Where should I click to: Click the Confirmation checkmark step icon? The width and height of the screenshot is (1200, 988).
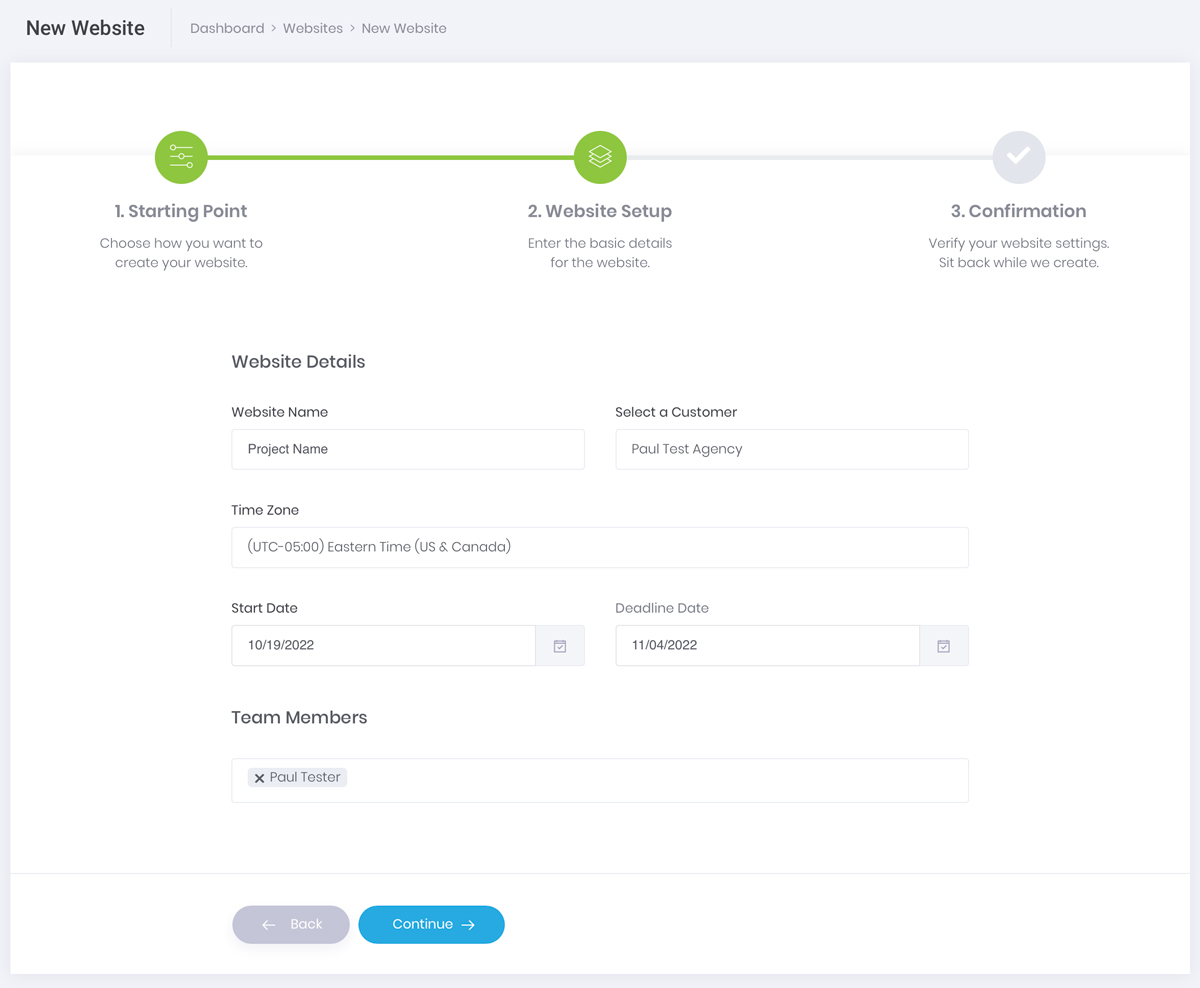point(1018,157)
